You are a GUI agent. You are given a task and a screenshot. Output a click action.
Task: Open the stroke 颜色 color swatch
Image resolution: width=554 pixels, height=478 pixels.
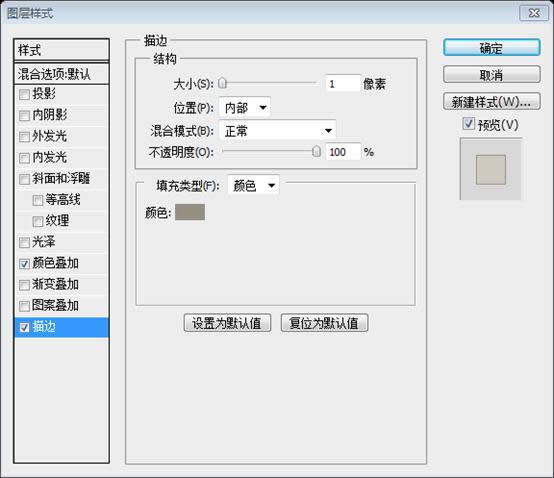coord(190,212)
